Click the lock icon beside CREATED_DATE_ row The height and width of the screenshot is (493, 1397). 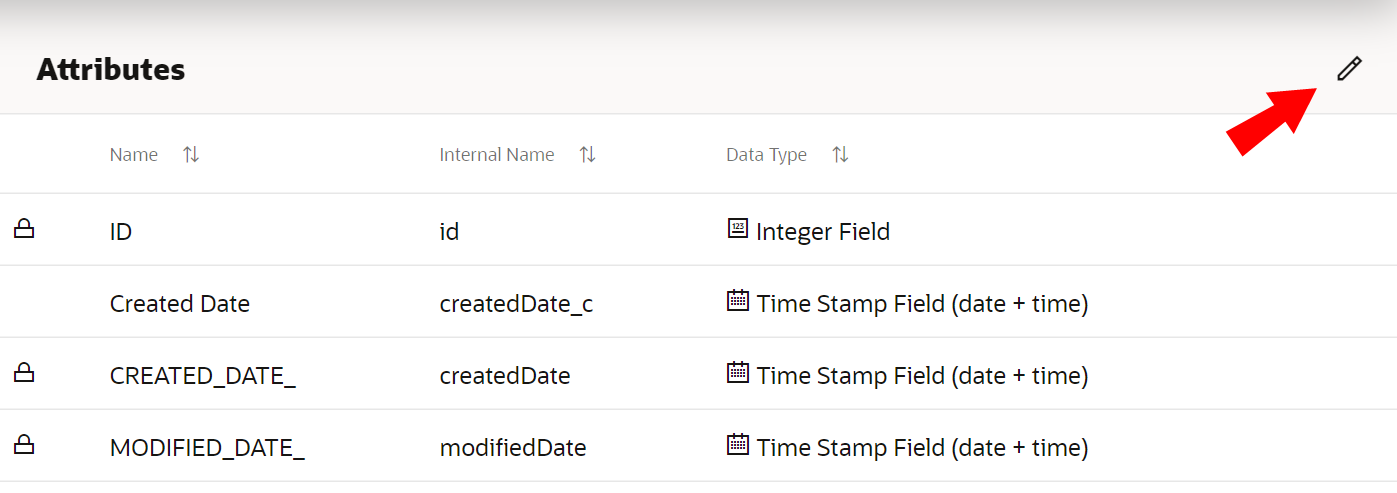(x=24, y=374)
